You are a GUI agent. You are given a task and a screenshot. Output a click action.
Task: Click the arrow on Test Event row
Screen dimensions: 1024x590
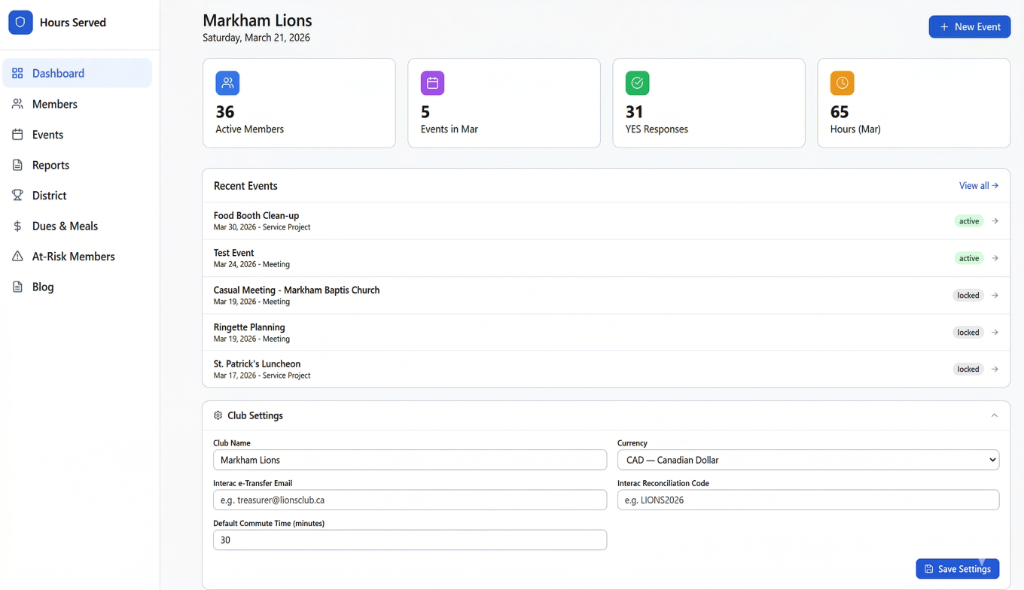pyautogui.click(x=995, y=258)
